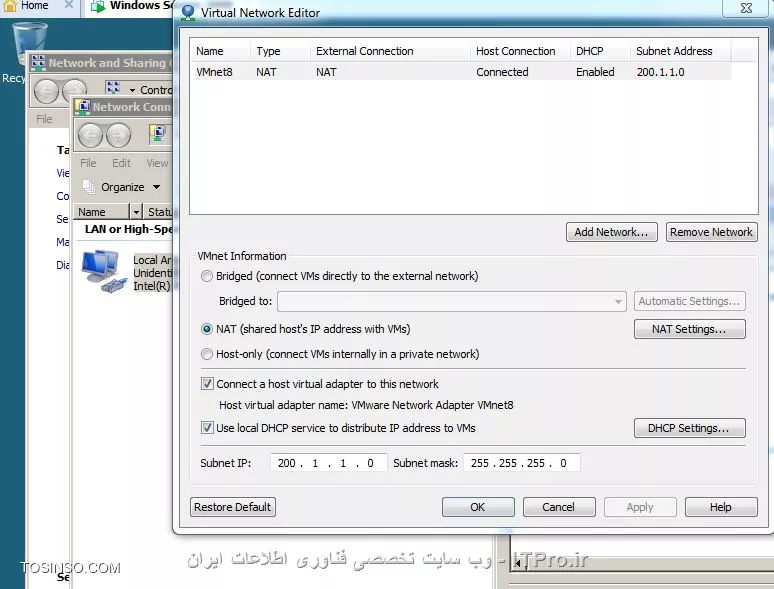
Task: Click the Apply button
Action: point(640,507)
